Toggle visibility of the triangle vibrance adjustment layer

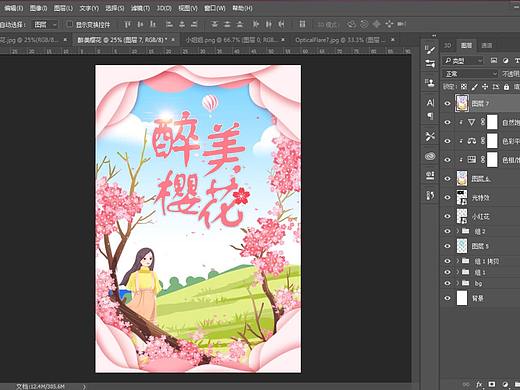pyautogui.click(x=448, y=122)
